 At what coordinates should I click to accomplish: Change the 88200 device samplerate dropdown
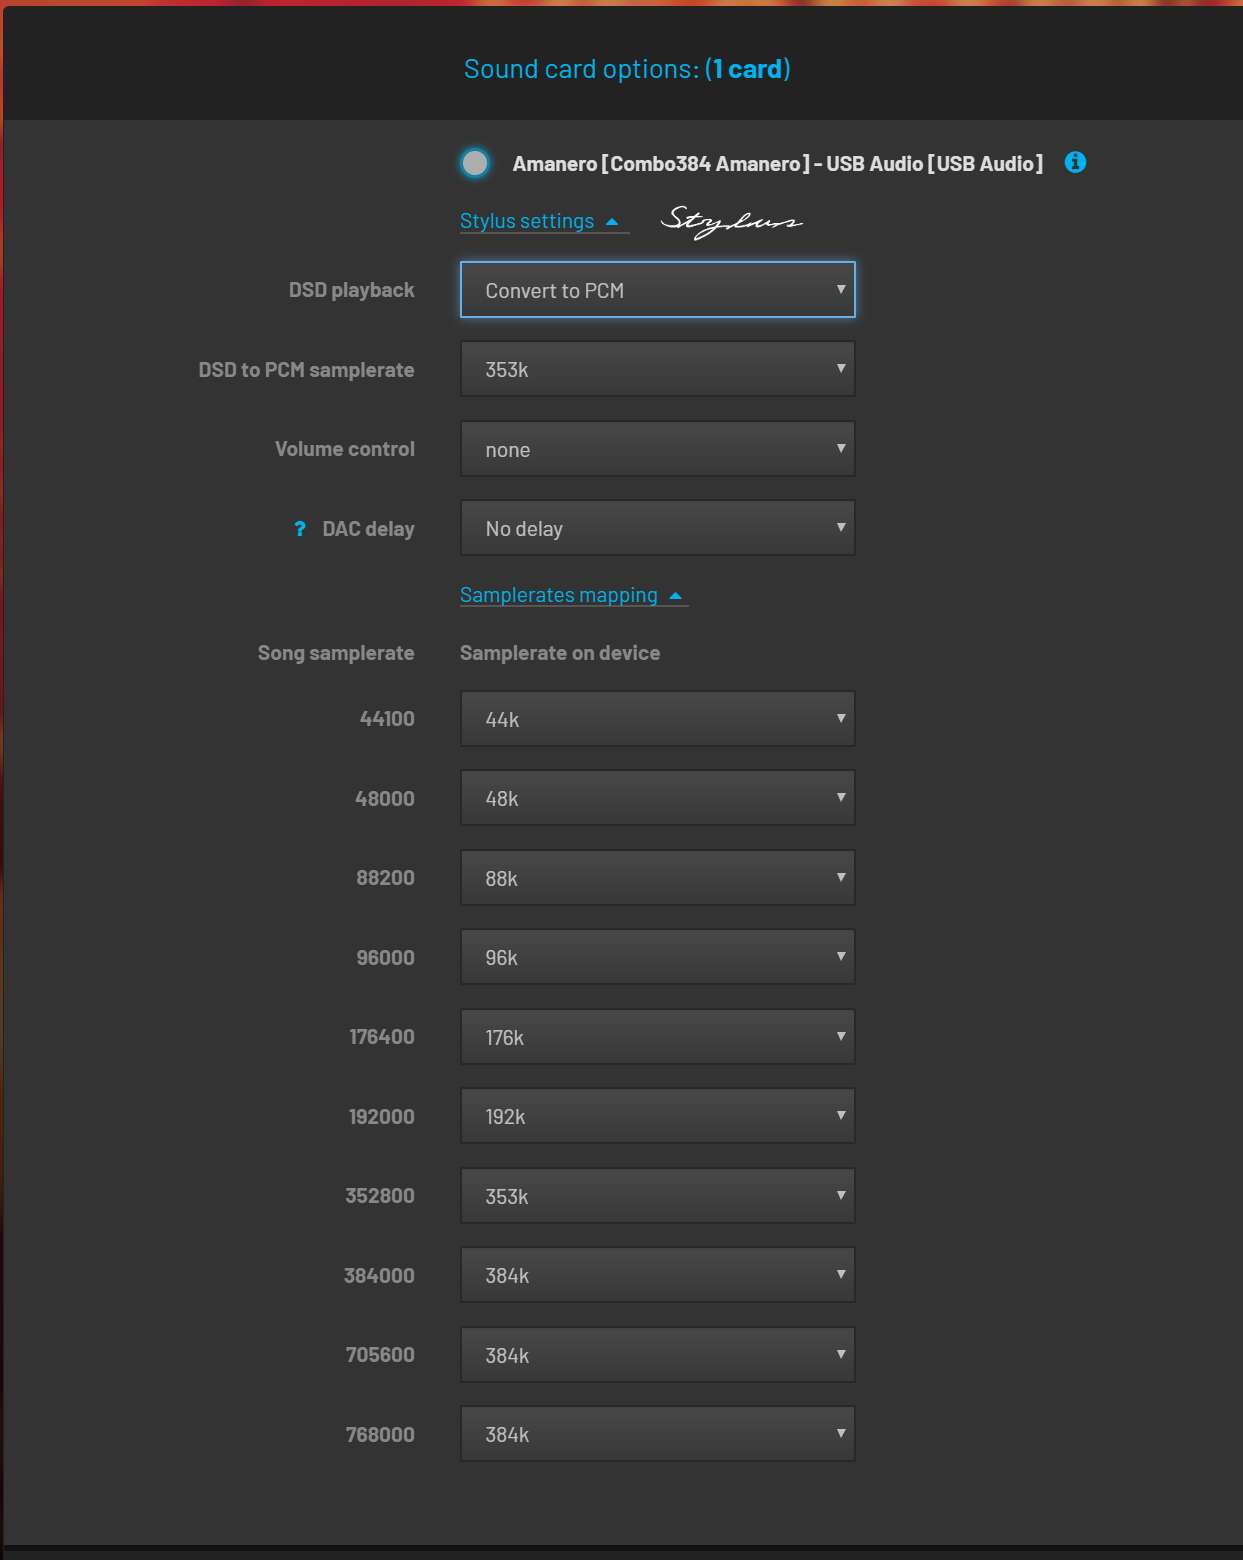[657, 878]
